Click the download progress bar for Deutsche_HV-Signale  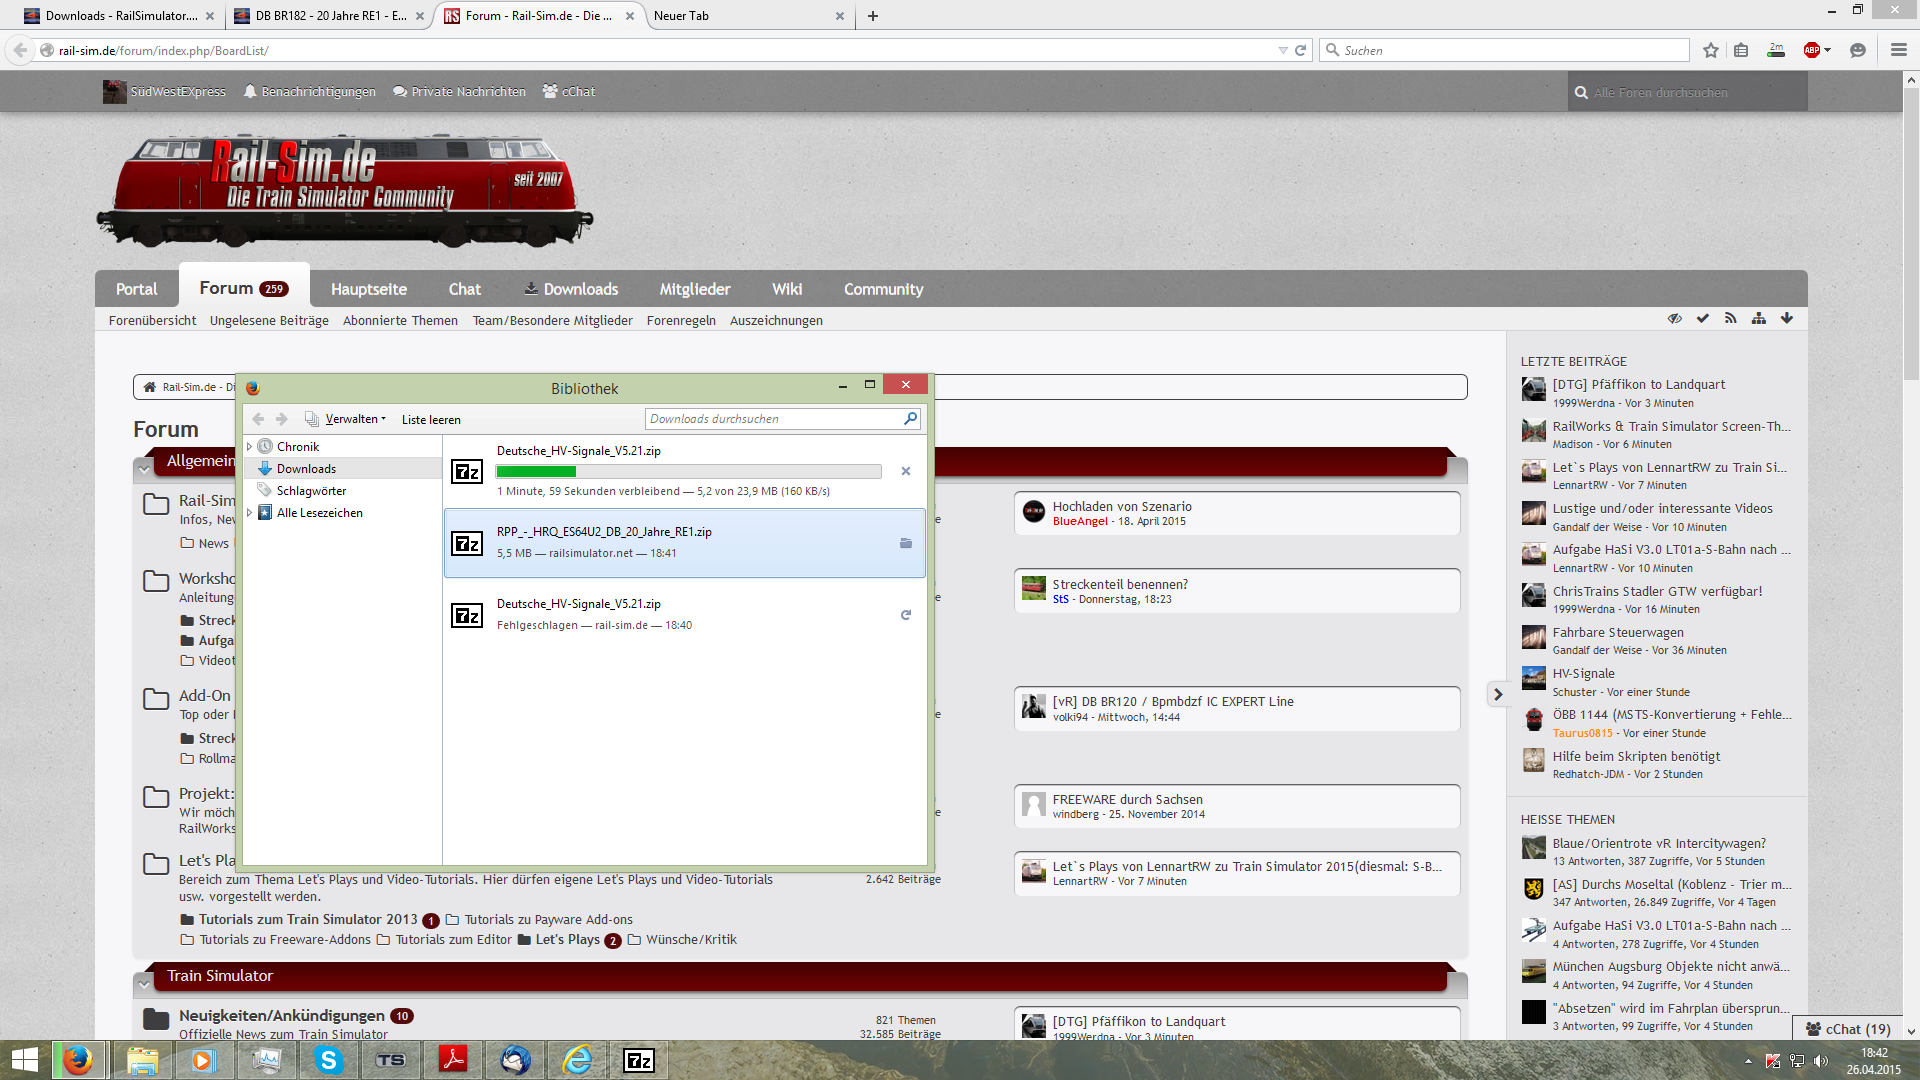(688, 471)
